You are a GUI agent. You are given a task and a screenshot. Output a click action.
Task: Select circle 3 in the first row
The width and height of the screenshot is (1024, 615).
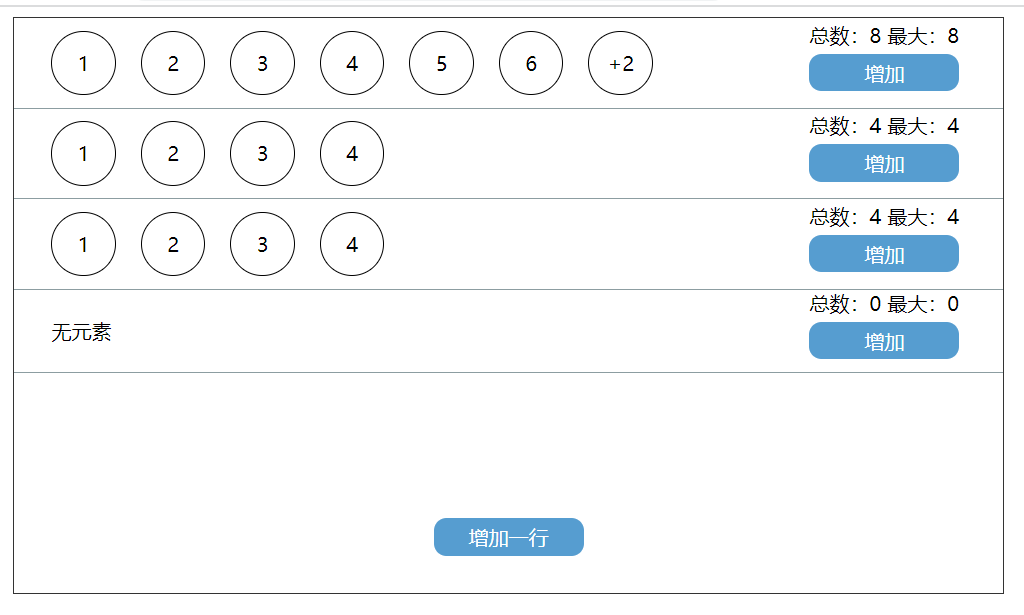coord(262,63)
